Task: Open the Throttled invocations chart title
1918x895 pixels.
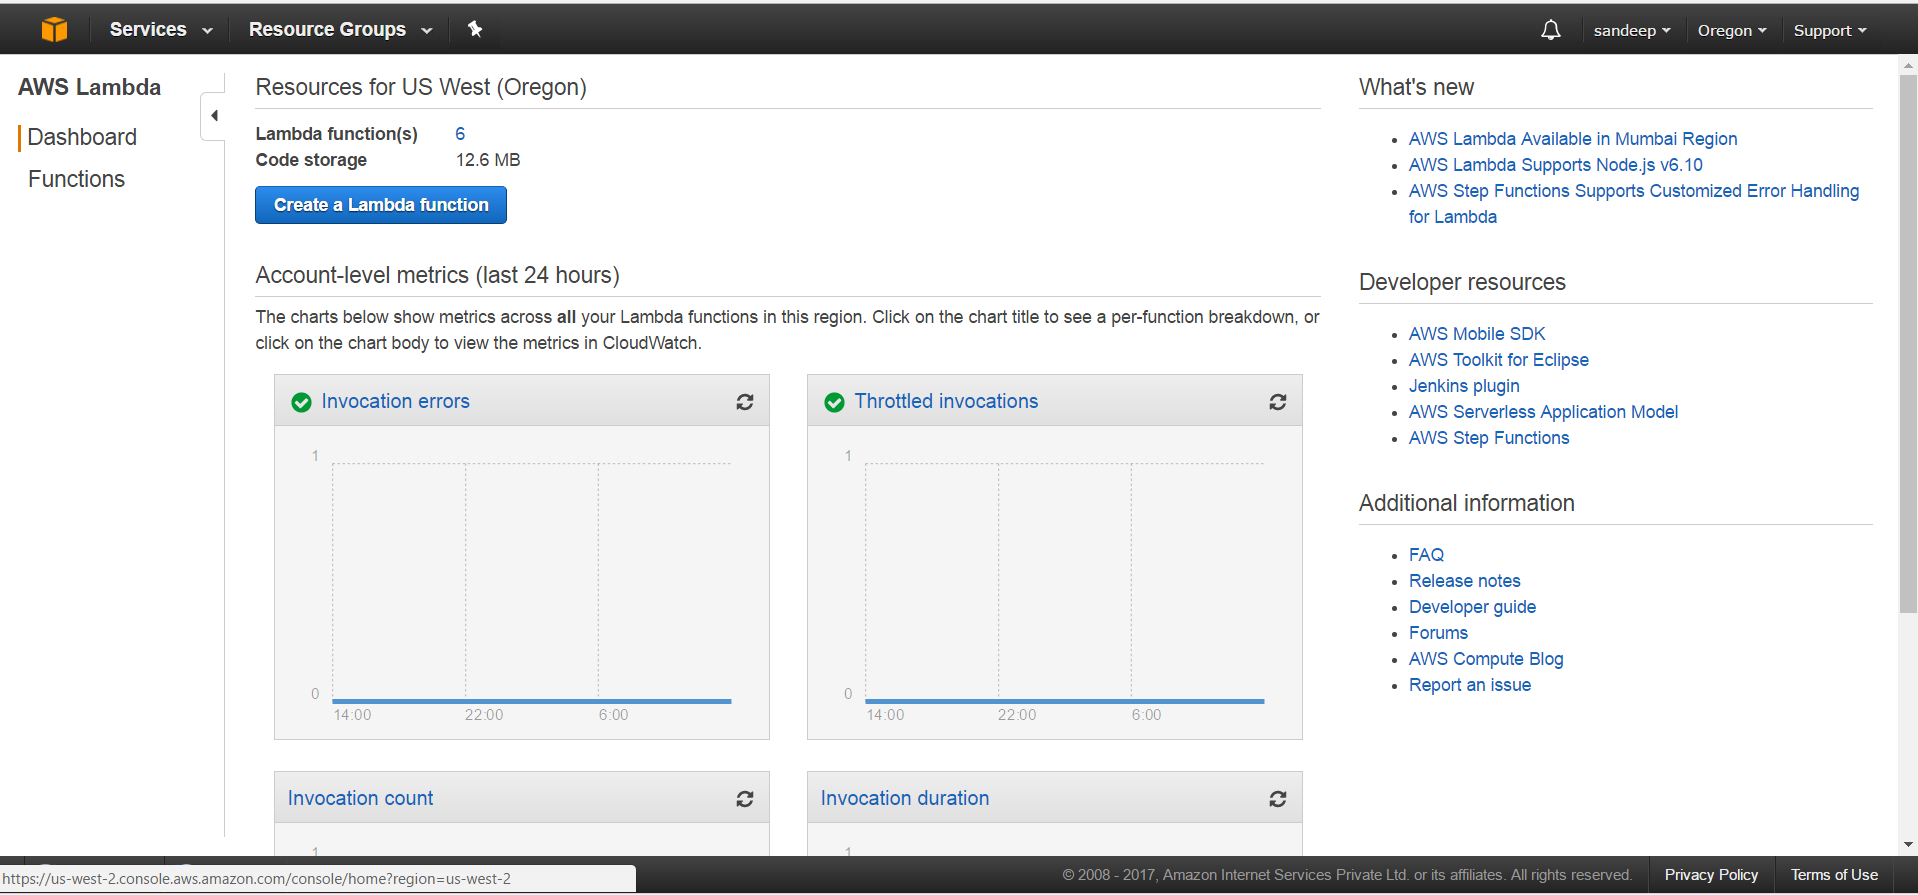Action: click(x=946, y=401)
